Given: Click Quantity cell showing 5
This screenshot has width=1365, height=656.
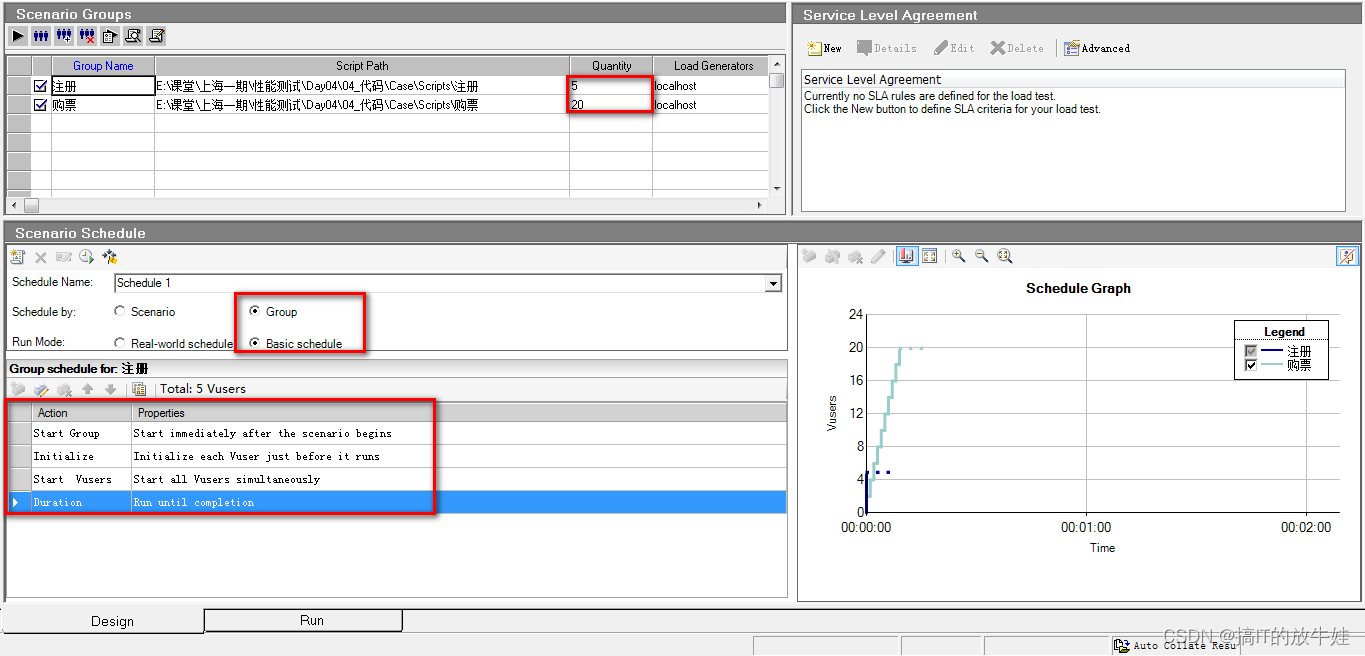Looking at the screenshot, I should coord(611,86).
